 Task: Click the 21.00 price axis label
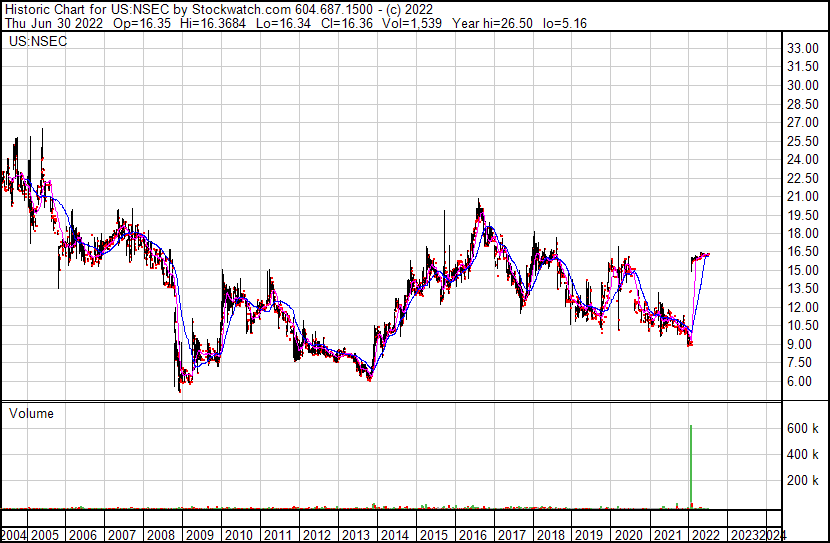(x=803, y=196)
